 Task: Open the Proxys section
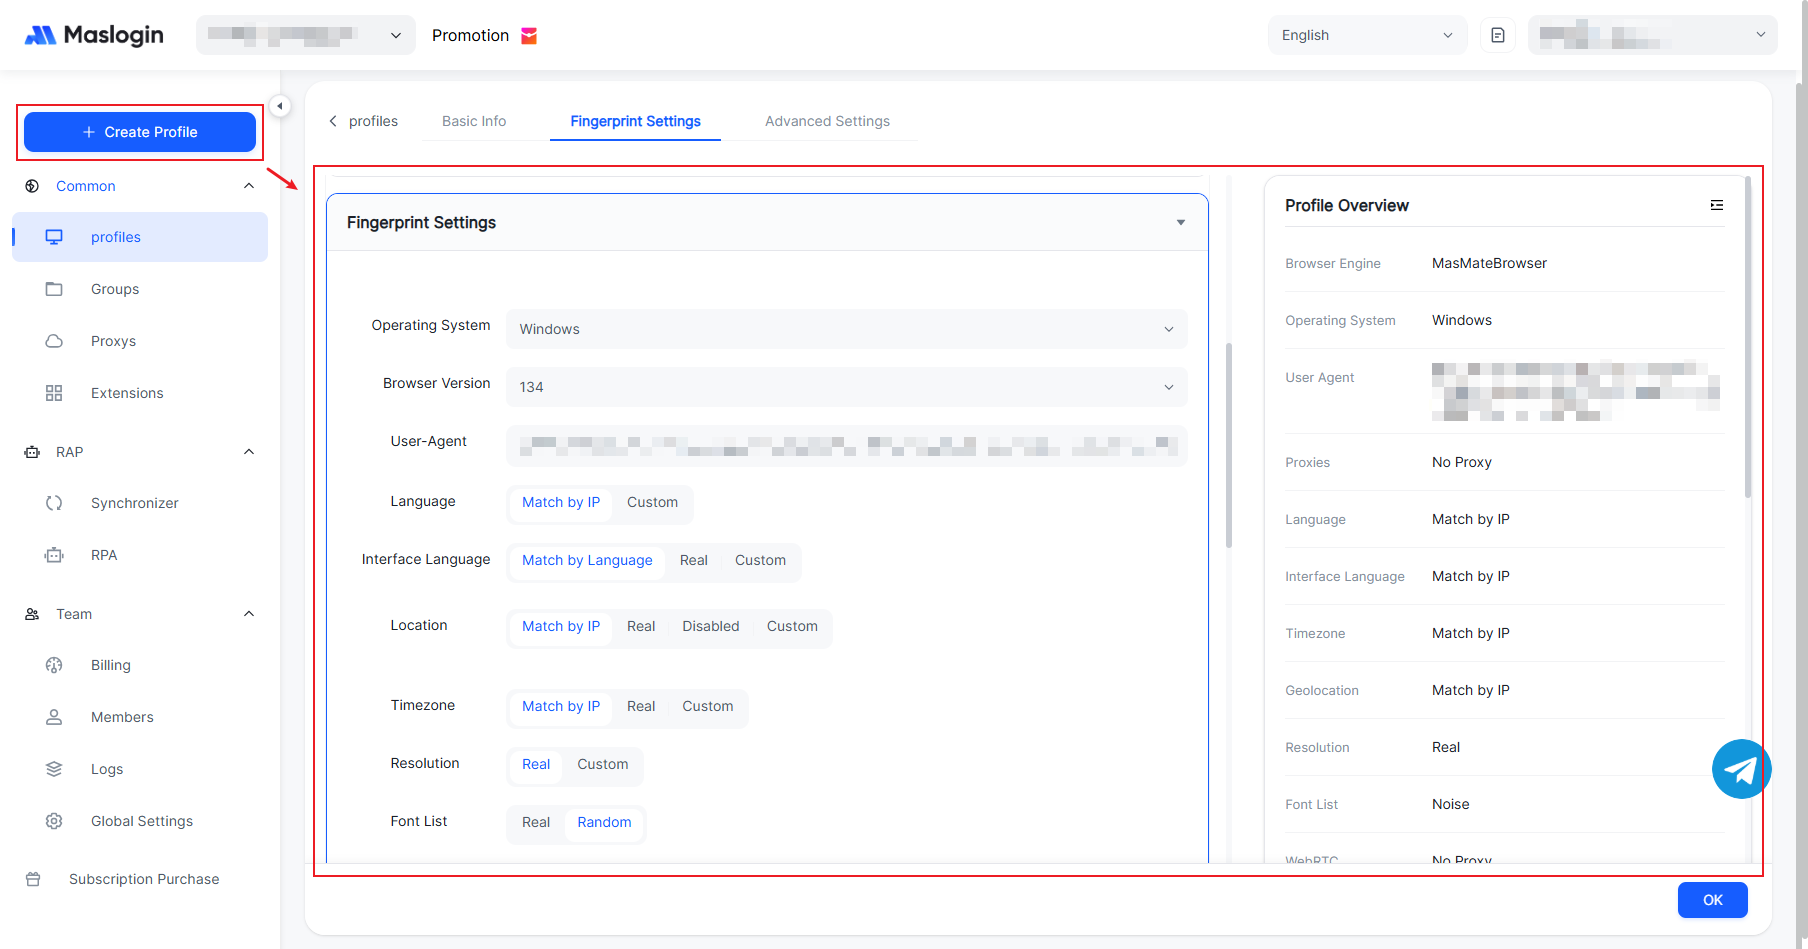113,341
